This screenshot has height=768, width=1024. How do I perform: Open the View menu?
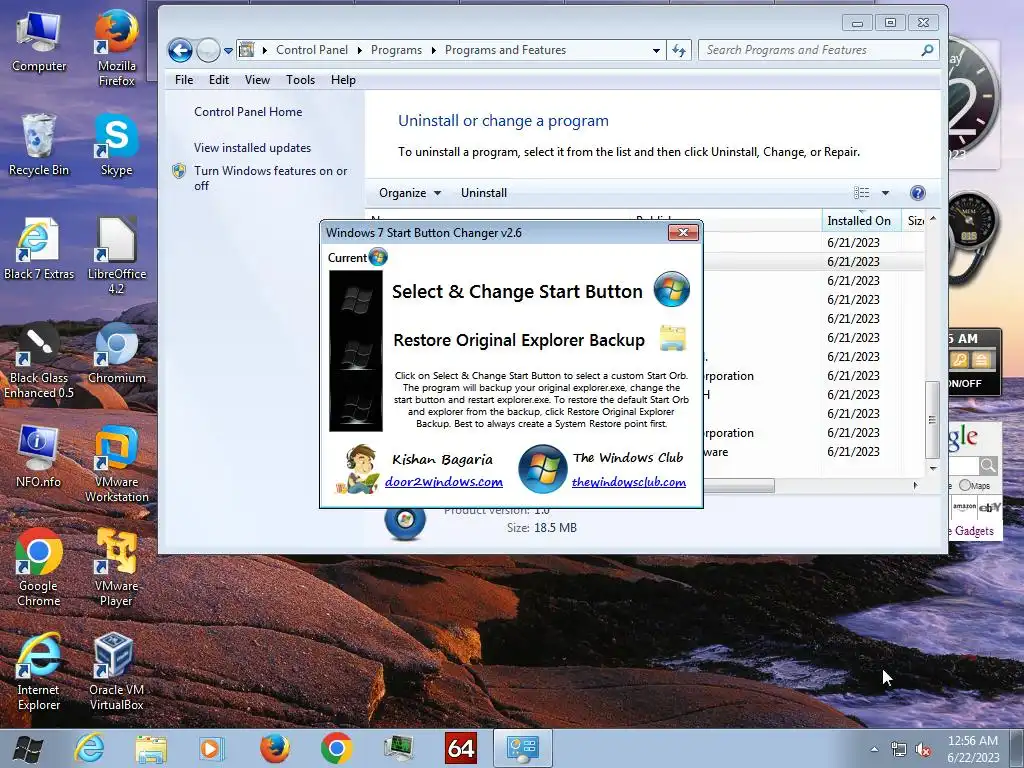pos(257,80)
